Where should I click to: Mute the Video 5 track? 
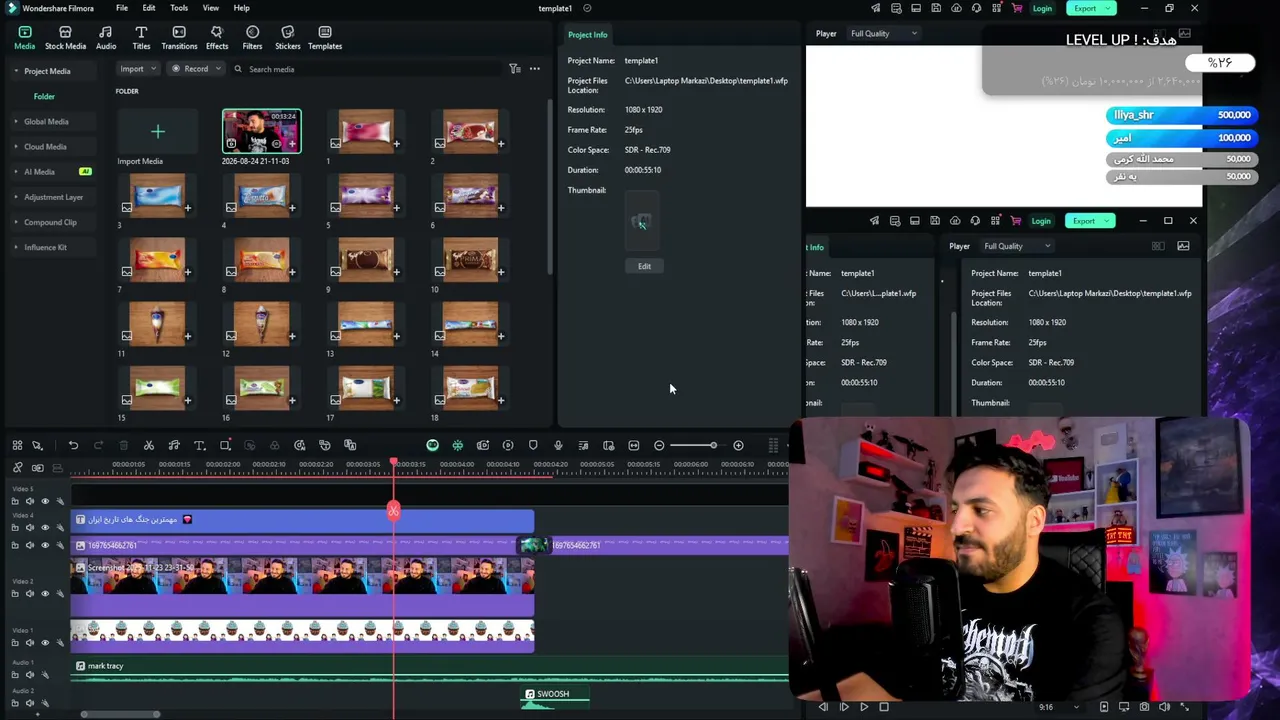click(30, 501)
